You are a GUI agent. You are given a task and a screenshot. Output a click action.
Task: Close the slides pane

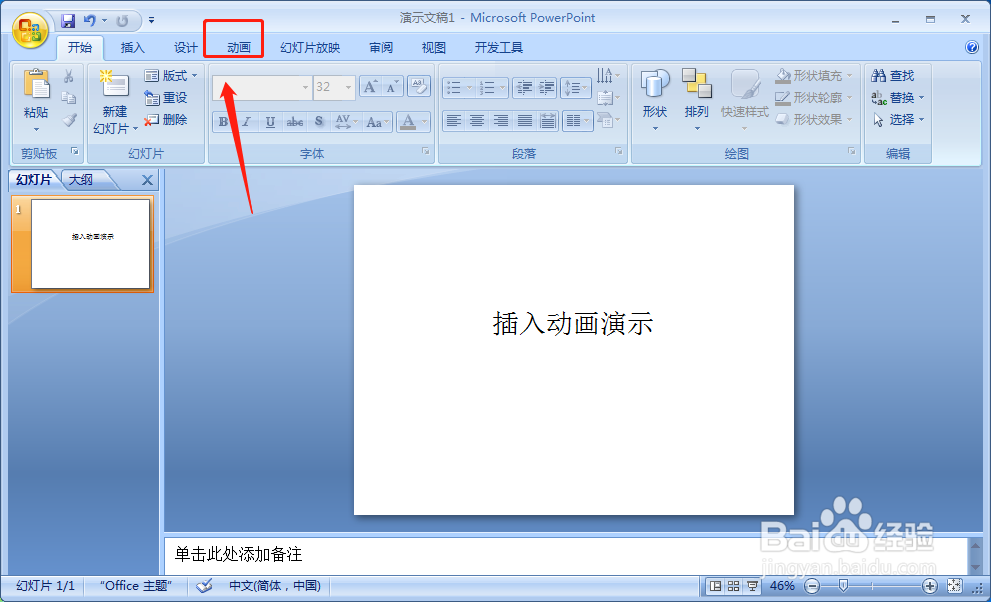pos(147,180)
